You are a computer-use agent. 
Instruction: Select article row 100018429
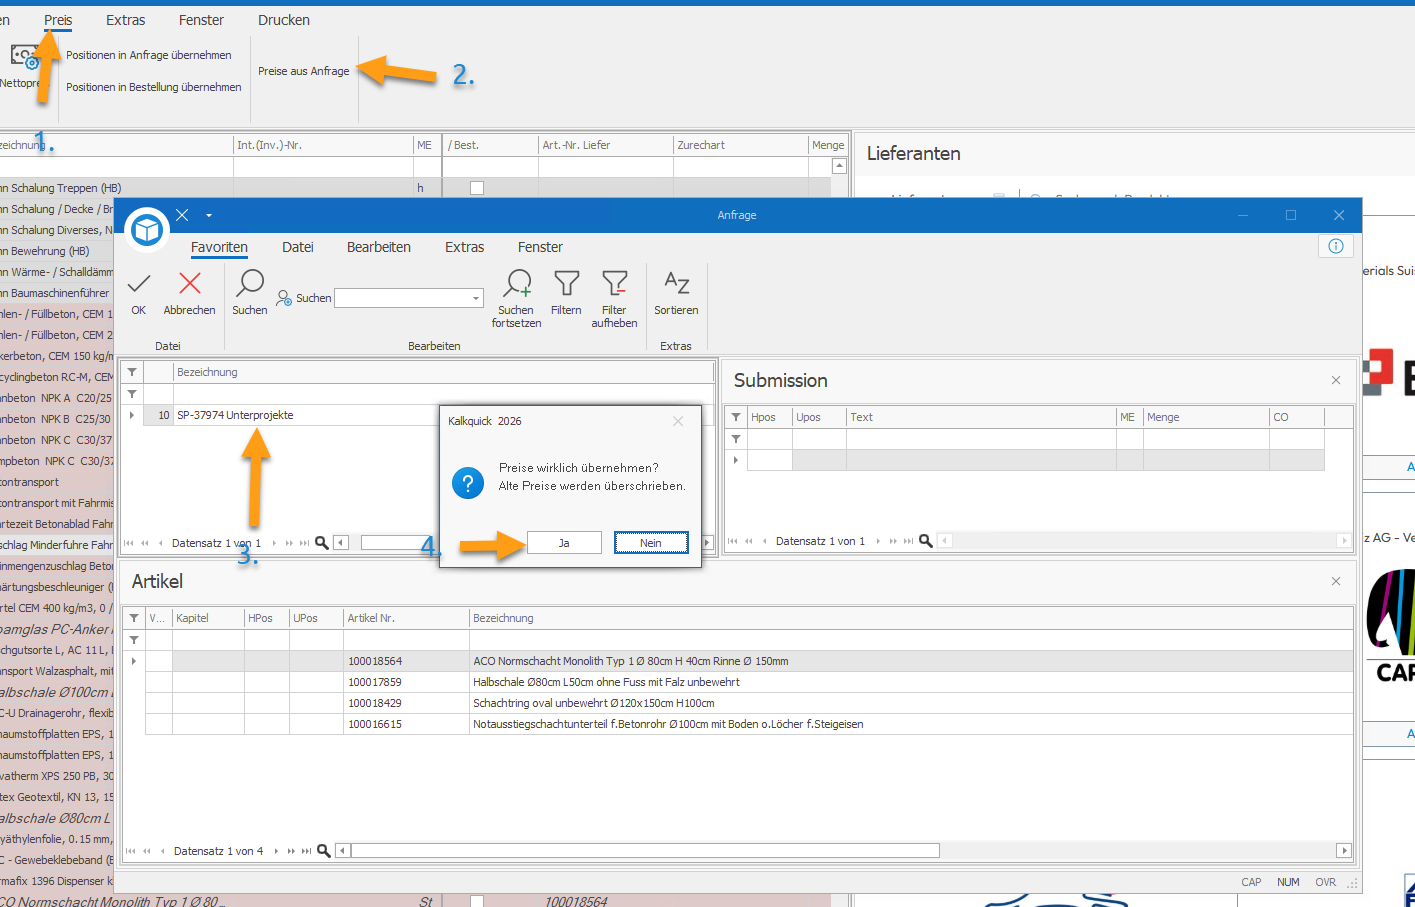[x=749, y=703]
